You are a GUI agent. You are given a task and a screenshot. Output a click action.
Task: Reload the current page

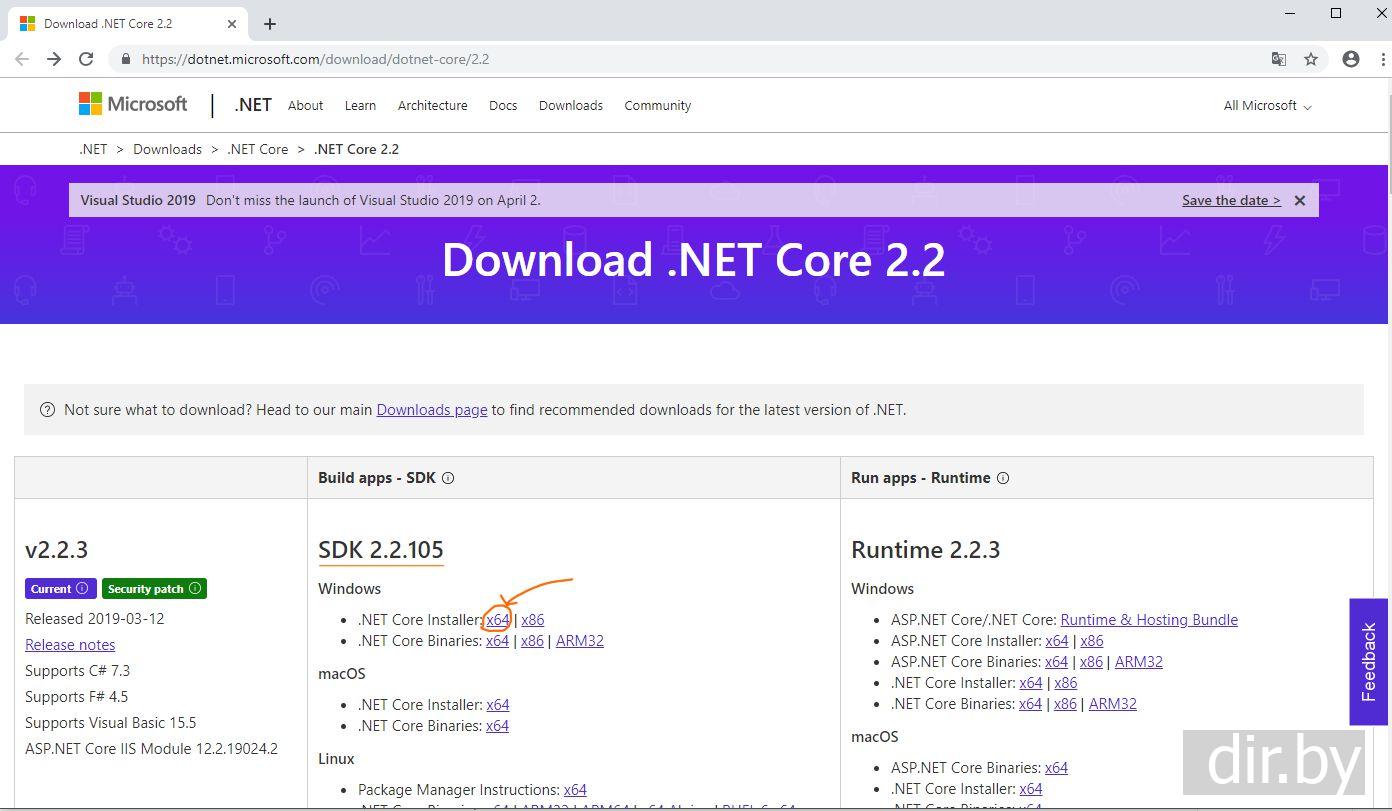coord(86,59)
